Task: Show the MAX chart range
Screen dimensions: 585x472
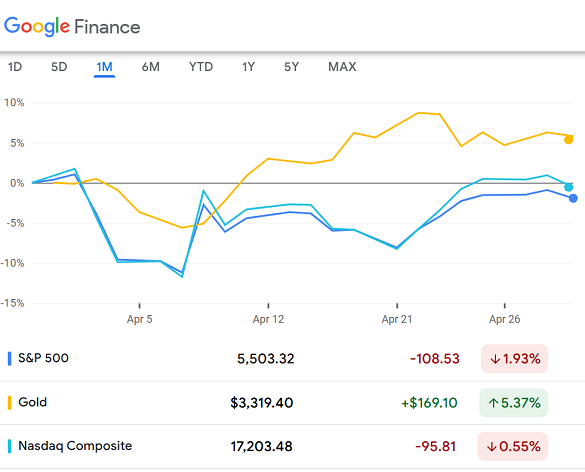Action: (342, 67)
